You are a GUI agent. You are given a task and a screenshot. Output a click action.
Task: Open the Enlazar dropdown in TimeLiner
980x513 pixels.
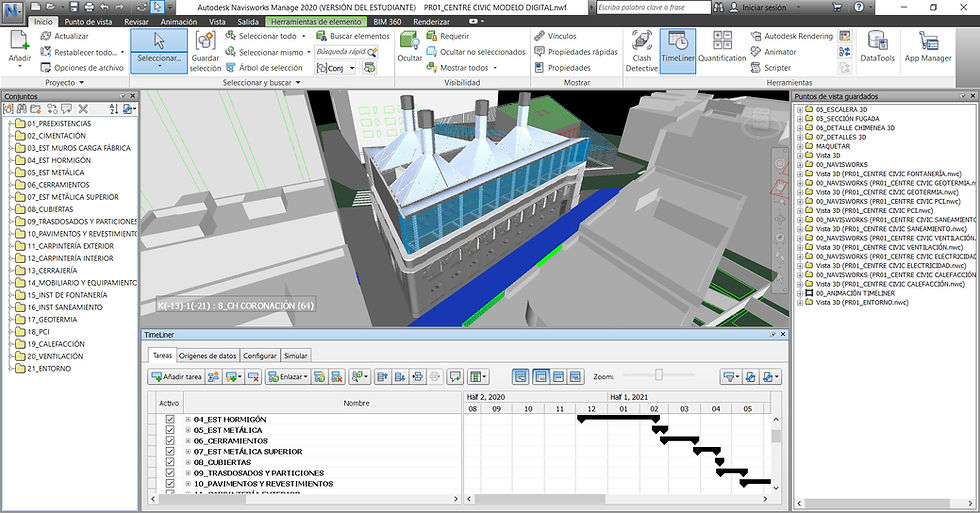[x=288, y=377]
